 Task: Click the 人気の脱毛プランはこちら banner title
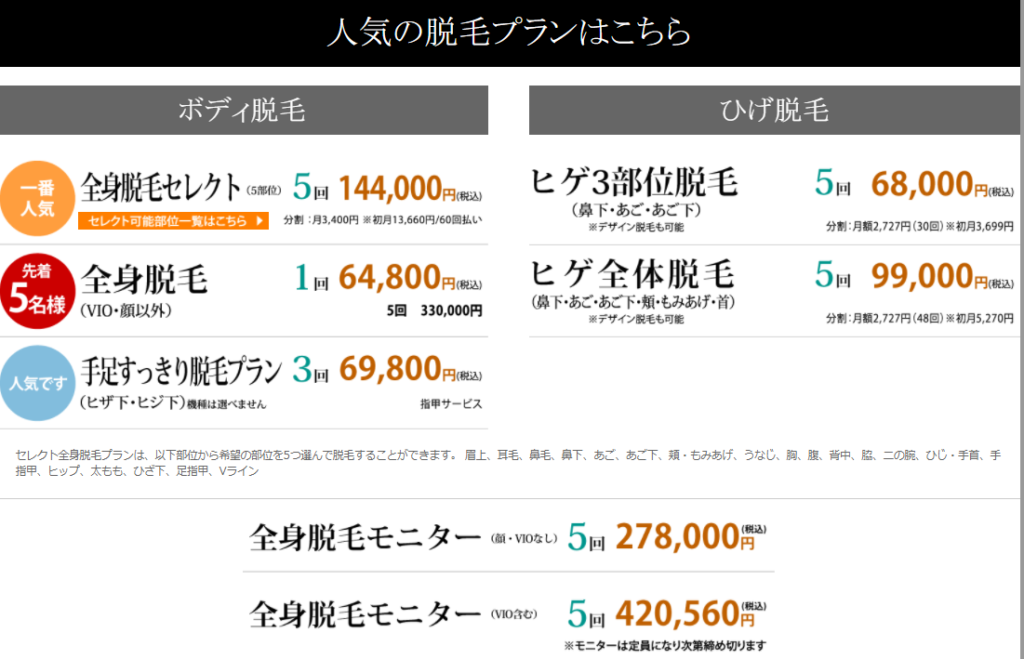pyautogui.click(x=509, y=32)
